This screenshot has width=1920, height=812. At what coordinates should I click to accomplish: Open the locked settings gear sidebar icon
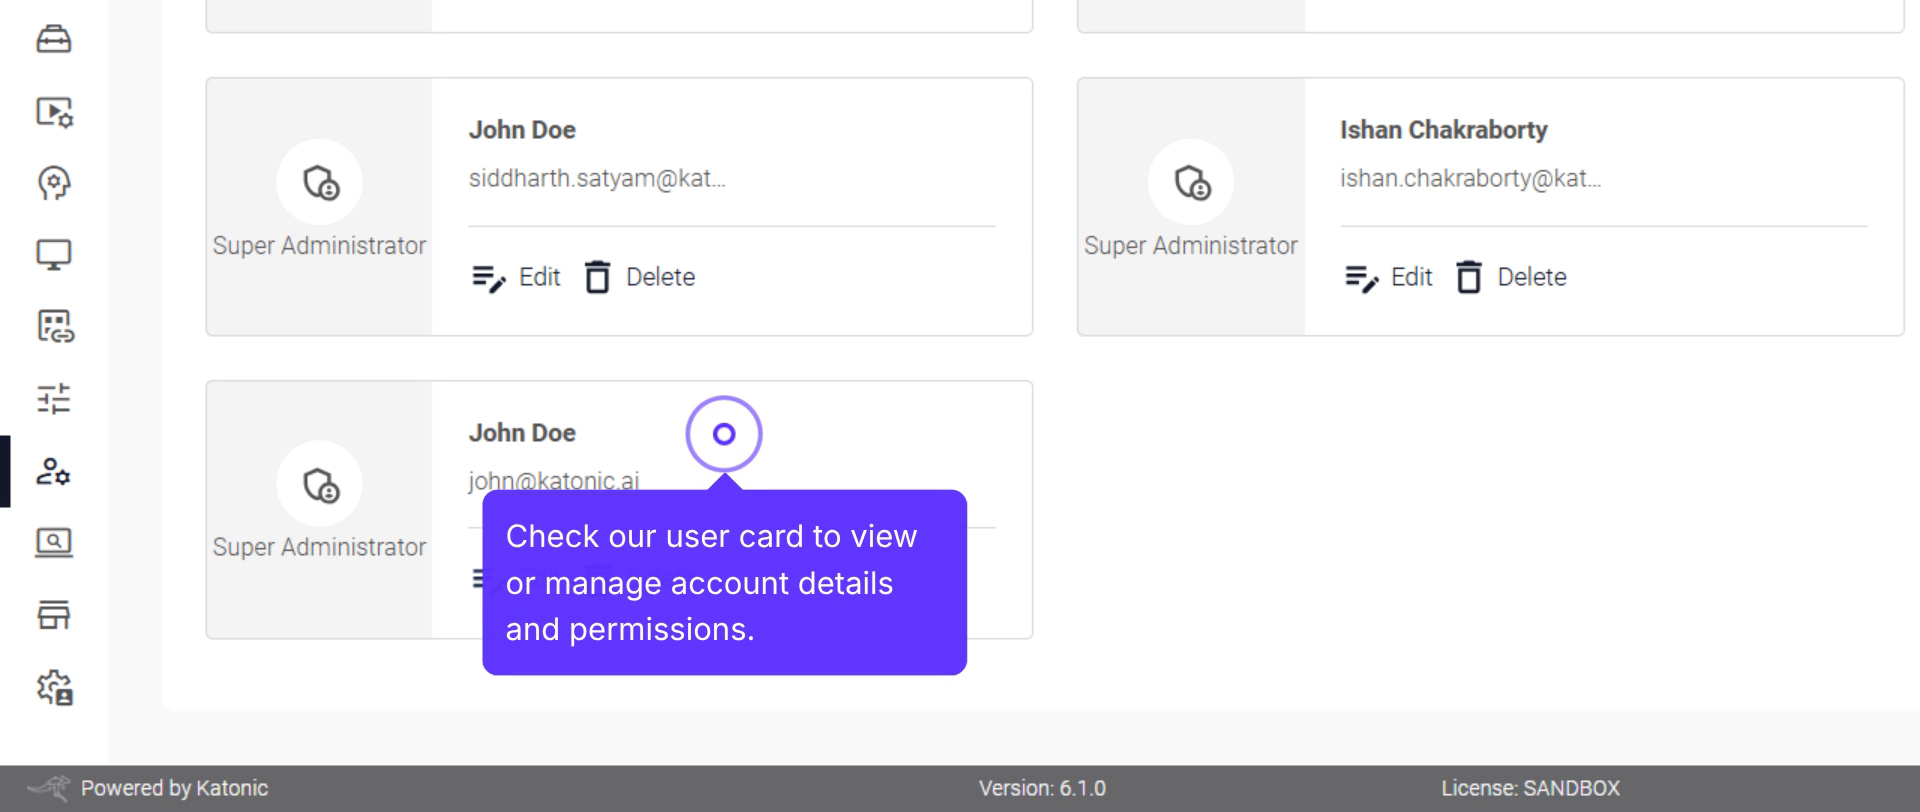click(55, 688)
